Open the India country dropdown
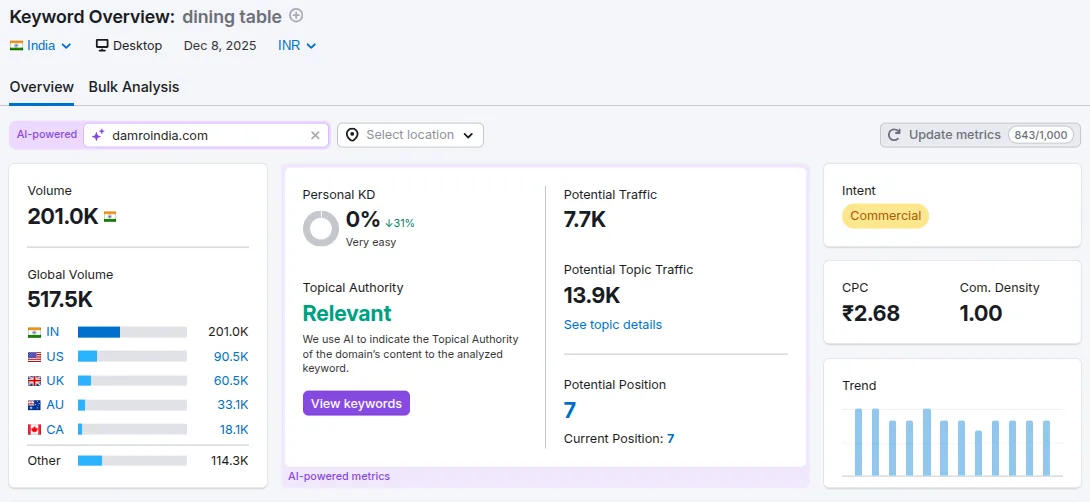Screen dimensions: 1090x502 tap(41, 46)
